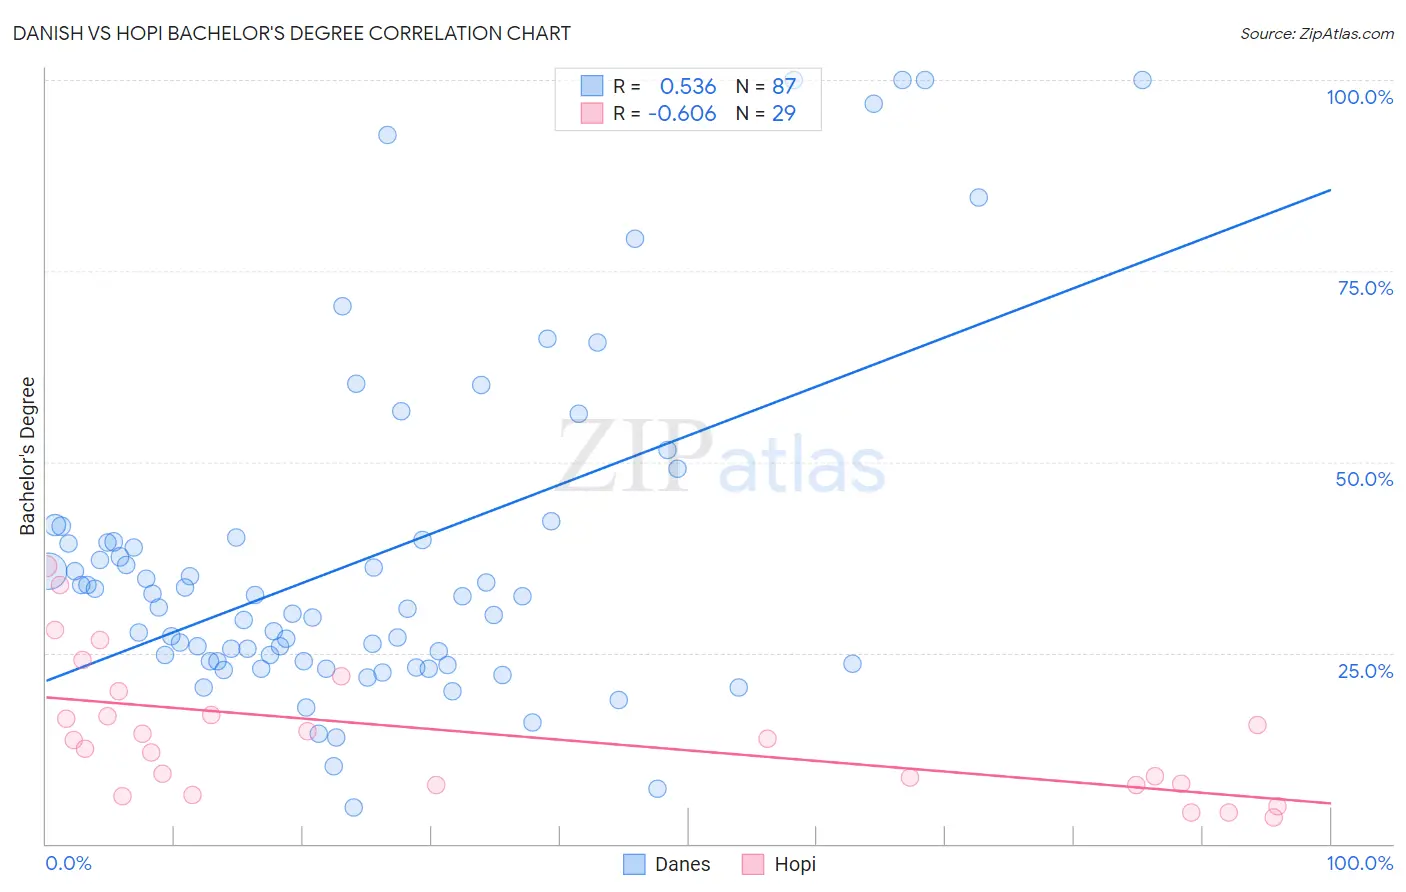Click the -0.606 correlation value
The width and height of the screenshot is (1406, 892).
[x=682, y=113]
